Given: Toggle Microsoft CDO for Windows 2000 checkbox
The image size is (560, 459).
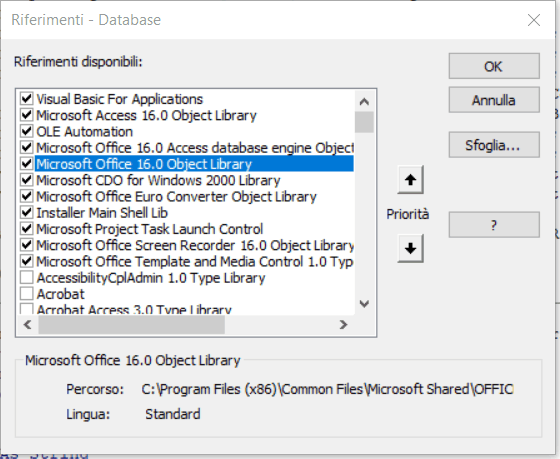Looking at the screenshot, I should (x=27, y=180).
